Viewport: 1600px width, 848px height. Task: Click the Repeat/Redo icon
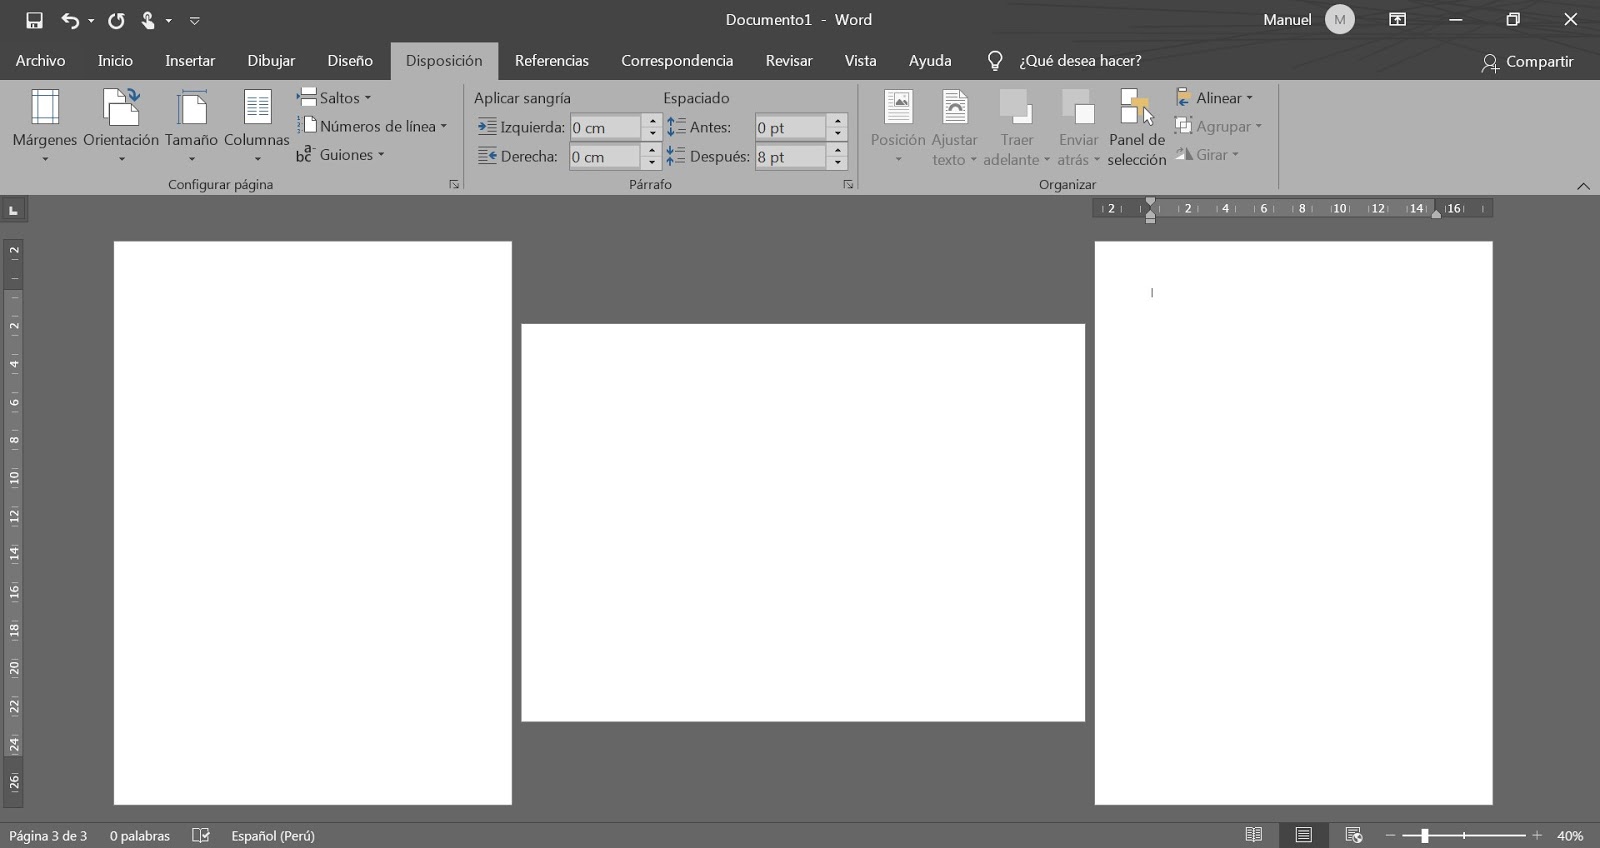click(x=116, y=20)
